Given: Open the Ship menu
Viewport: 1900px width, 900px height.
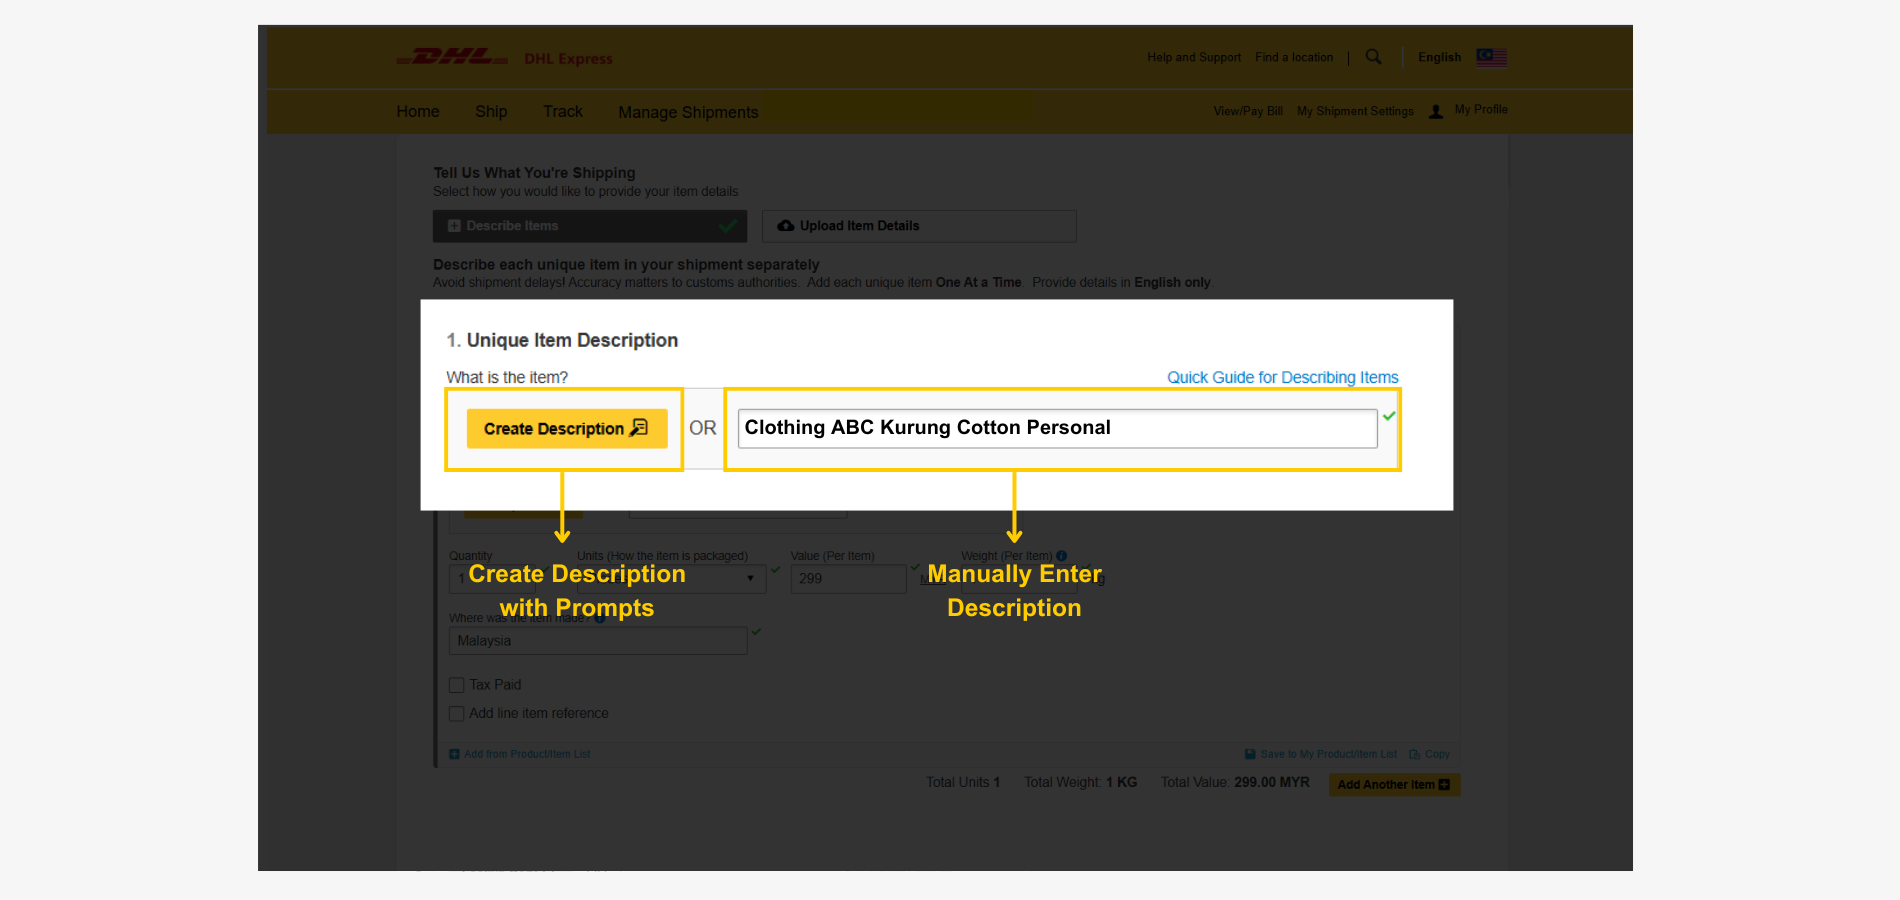Looking at the screenshot, I should point(491,112).
